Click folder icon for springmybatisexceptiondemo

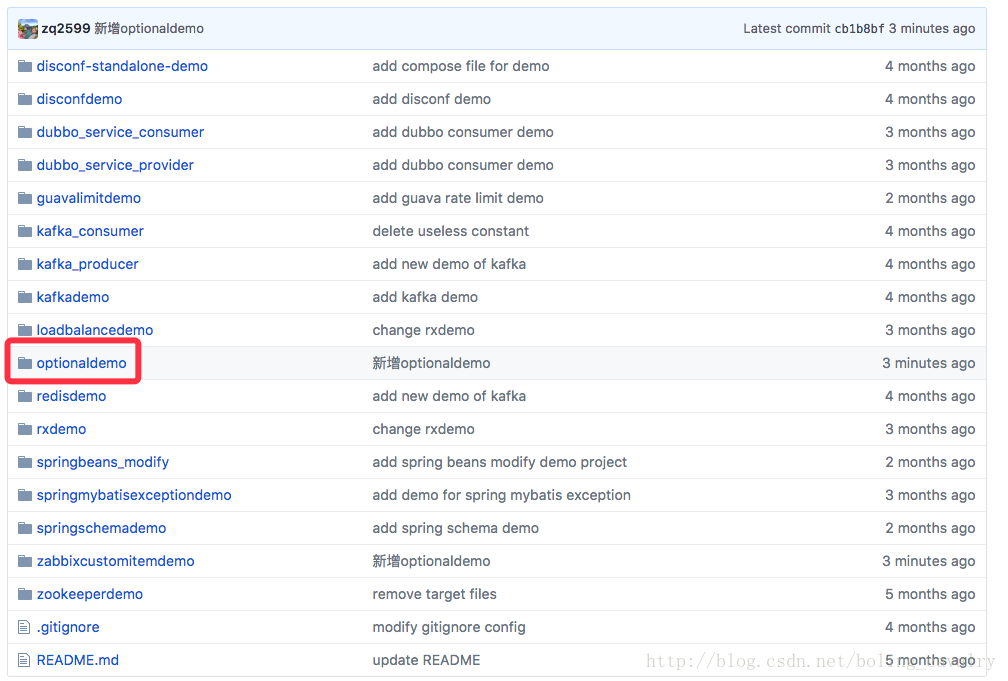point(25,495)
